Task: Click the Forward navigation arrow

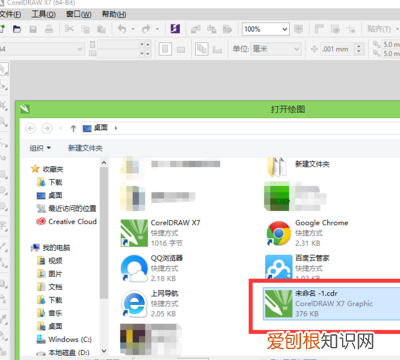Action: click(x=47, y=128)
